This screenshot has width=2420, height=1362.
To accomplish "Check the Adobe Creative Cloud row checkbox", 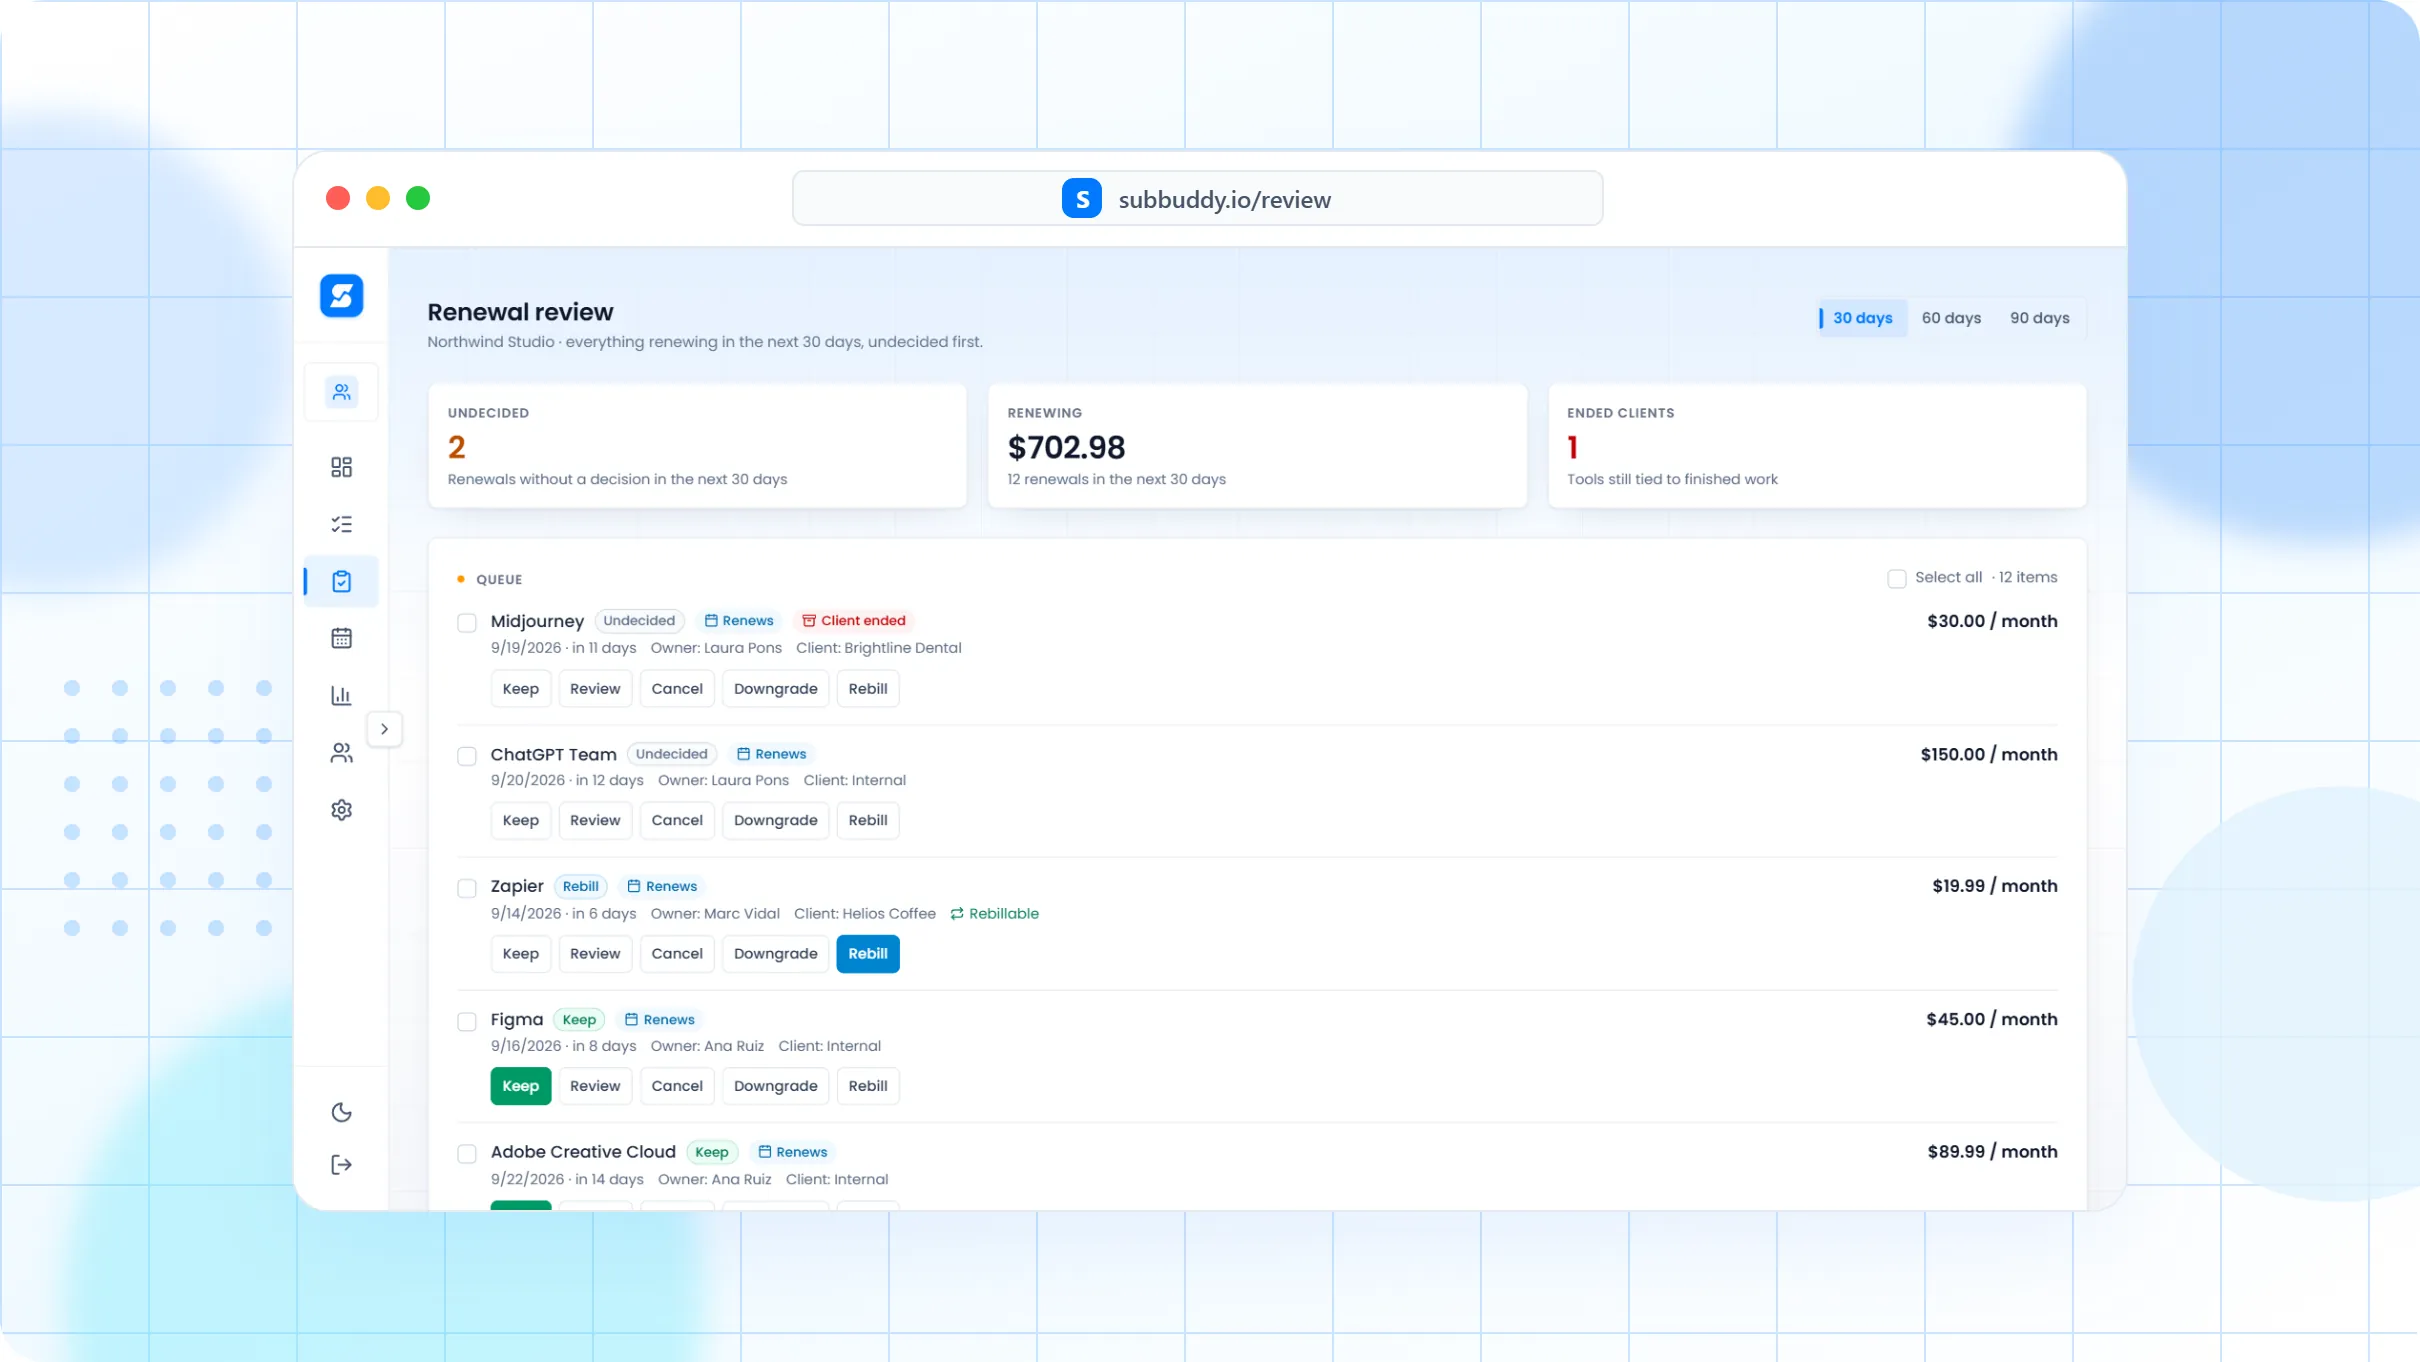I will coord(467,1154).
